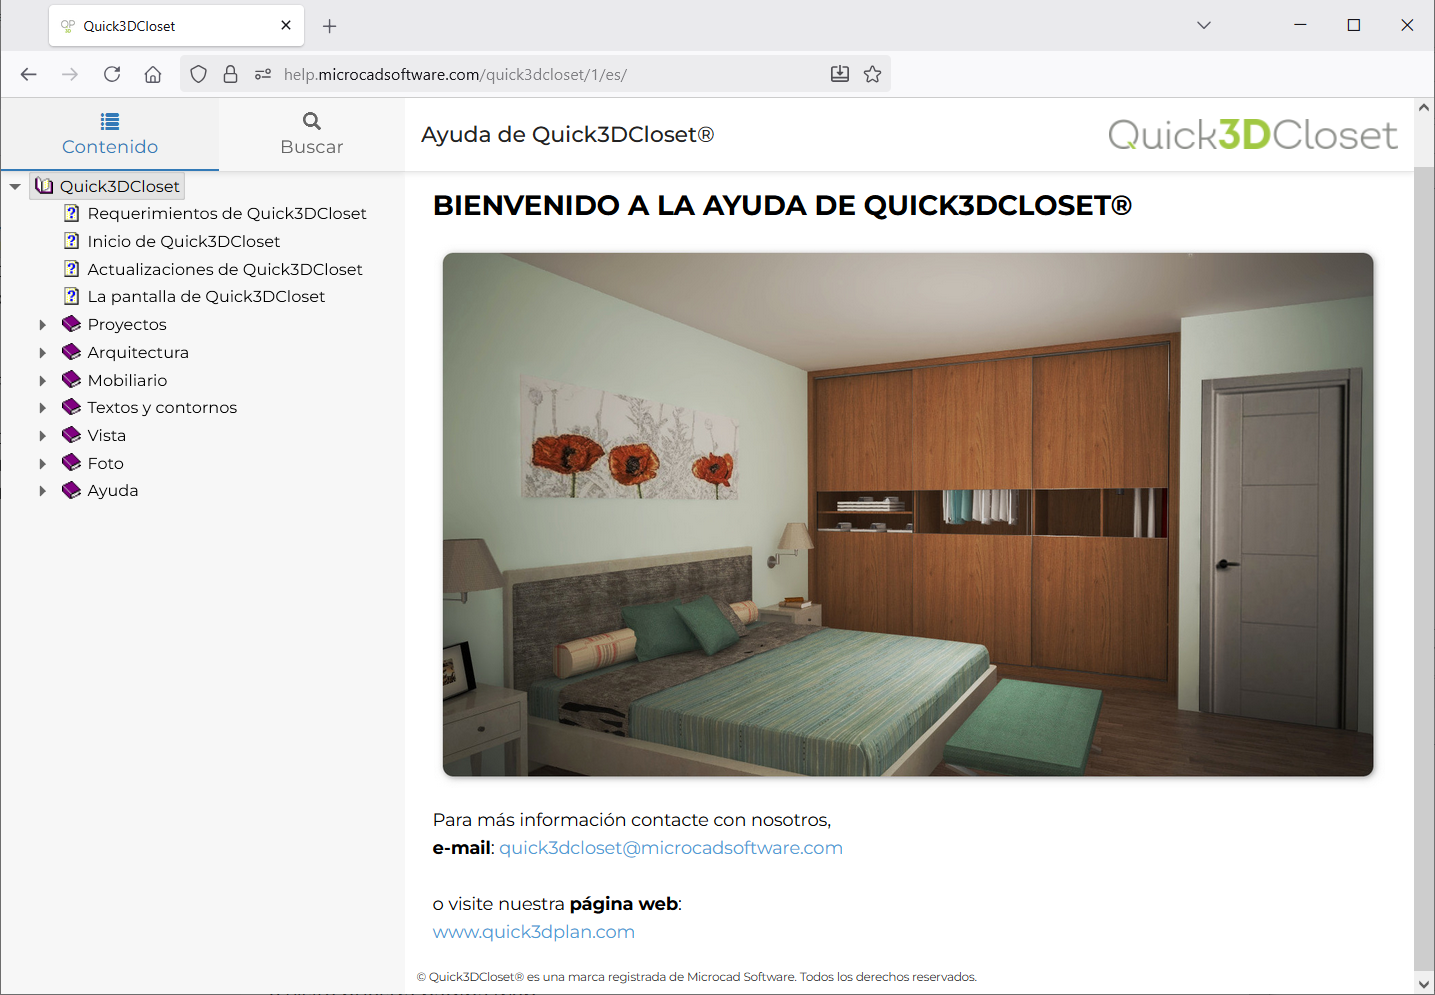
Task: Bookmark this page with star icon
Action: tap(872, 74)
